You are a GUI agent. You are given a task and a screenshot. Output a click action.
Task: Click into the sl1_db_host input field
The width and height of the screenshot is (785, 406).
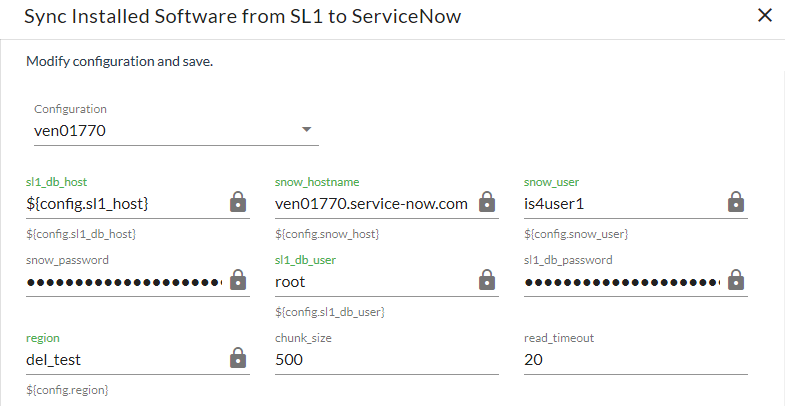tap(120, 203)
